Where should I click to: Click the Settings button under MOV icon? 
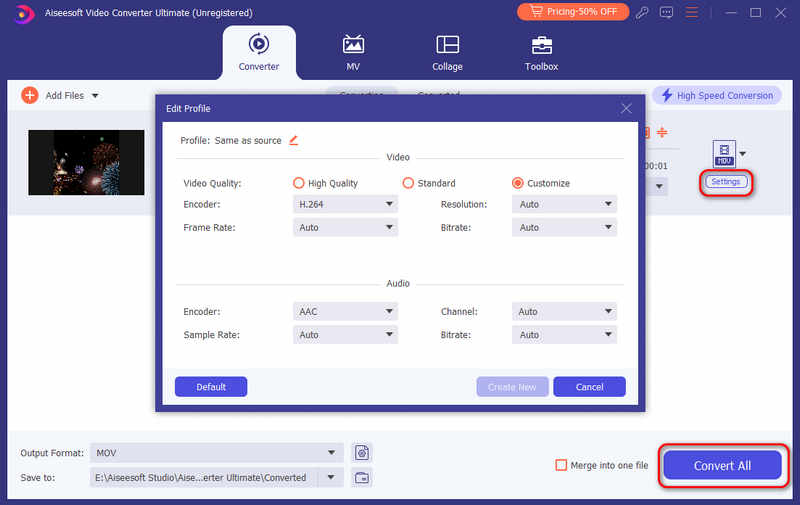click(x=726, y=182)
